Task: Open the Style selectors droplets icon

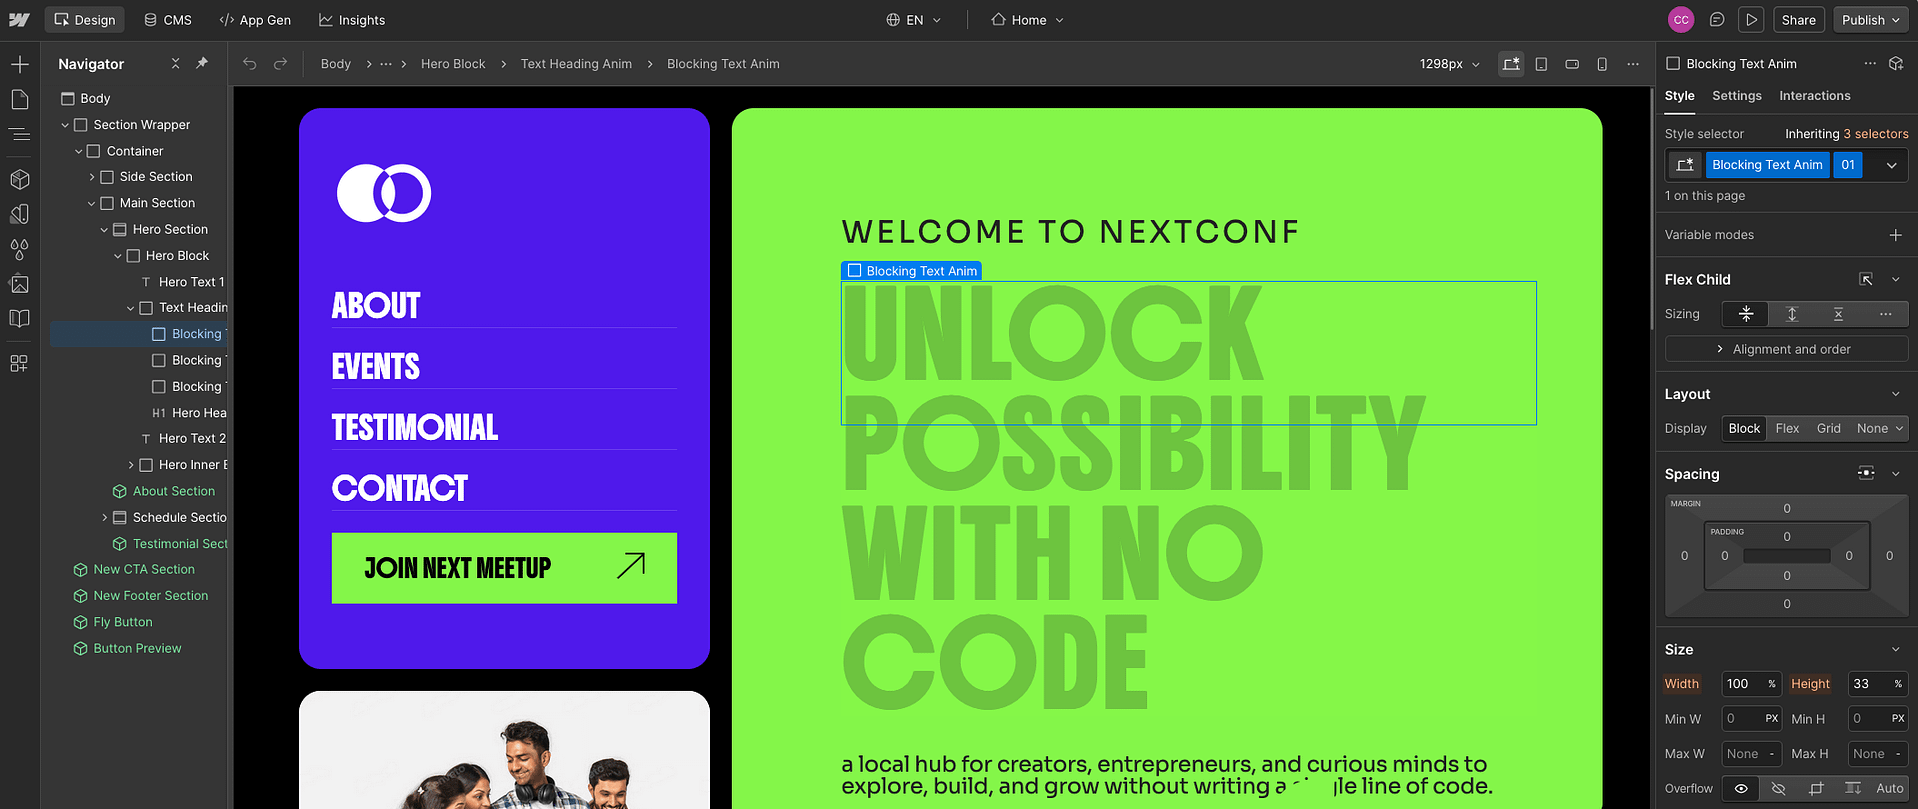Action: click(x=19, y=249)
